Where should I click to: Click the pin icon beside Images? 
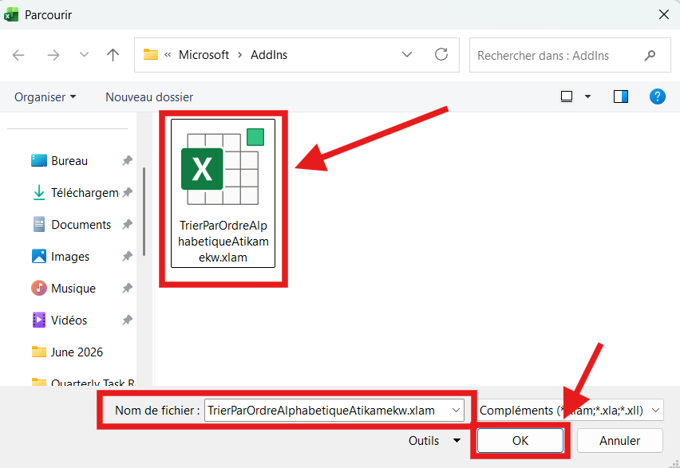(127, 256)
